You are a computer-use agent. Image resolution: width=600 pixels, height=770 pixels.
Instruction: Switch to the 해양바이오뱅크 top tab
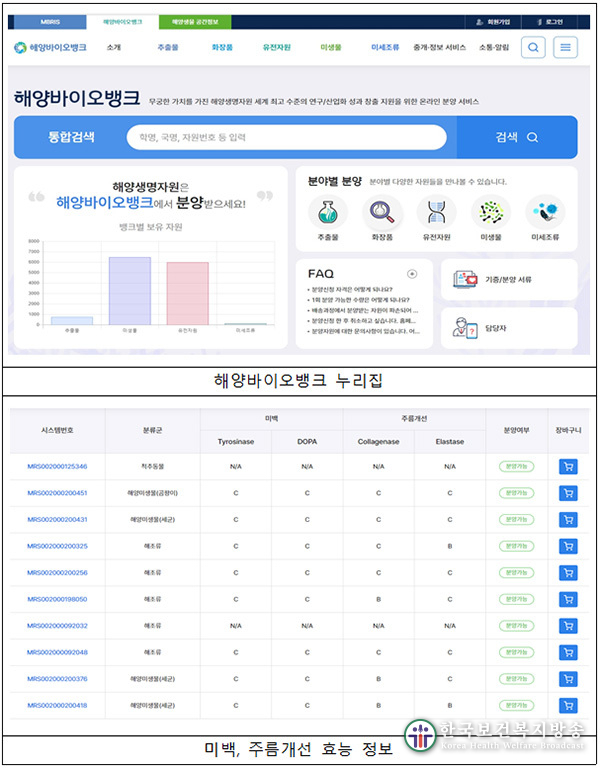tap(122, 22)
